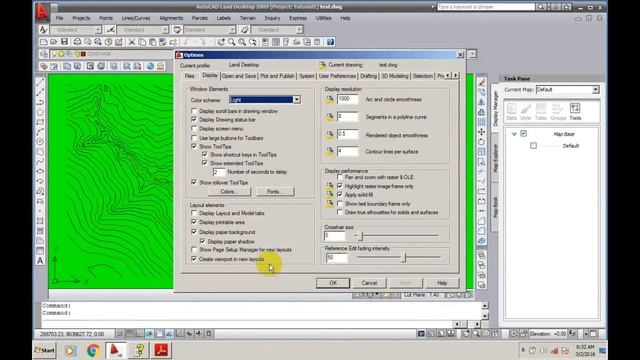Click the Save icon in the toolbar
640x360 pixels.
(x=64, y=42)
